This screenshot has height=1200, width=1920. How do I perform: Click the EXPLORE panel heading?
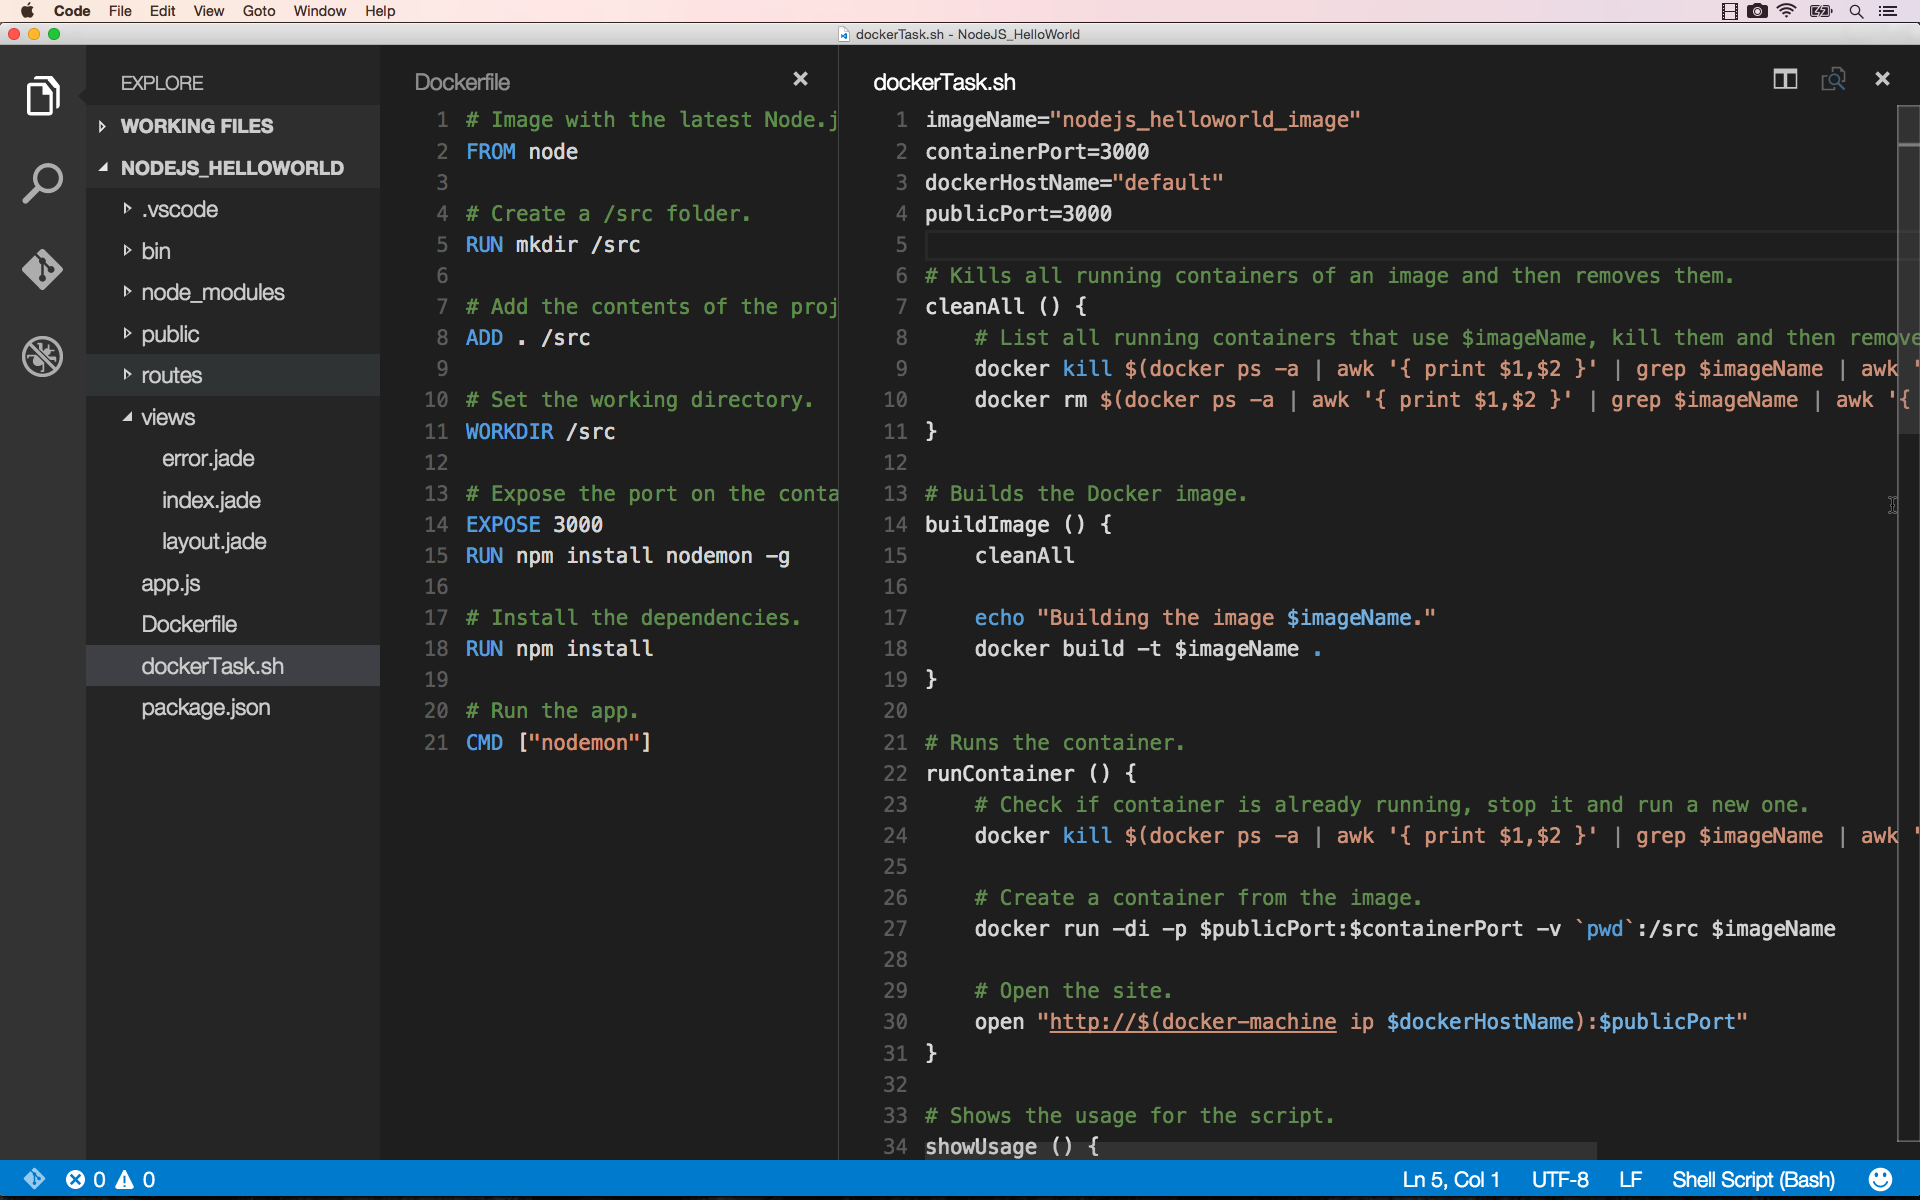click(162, 83)
